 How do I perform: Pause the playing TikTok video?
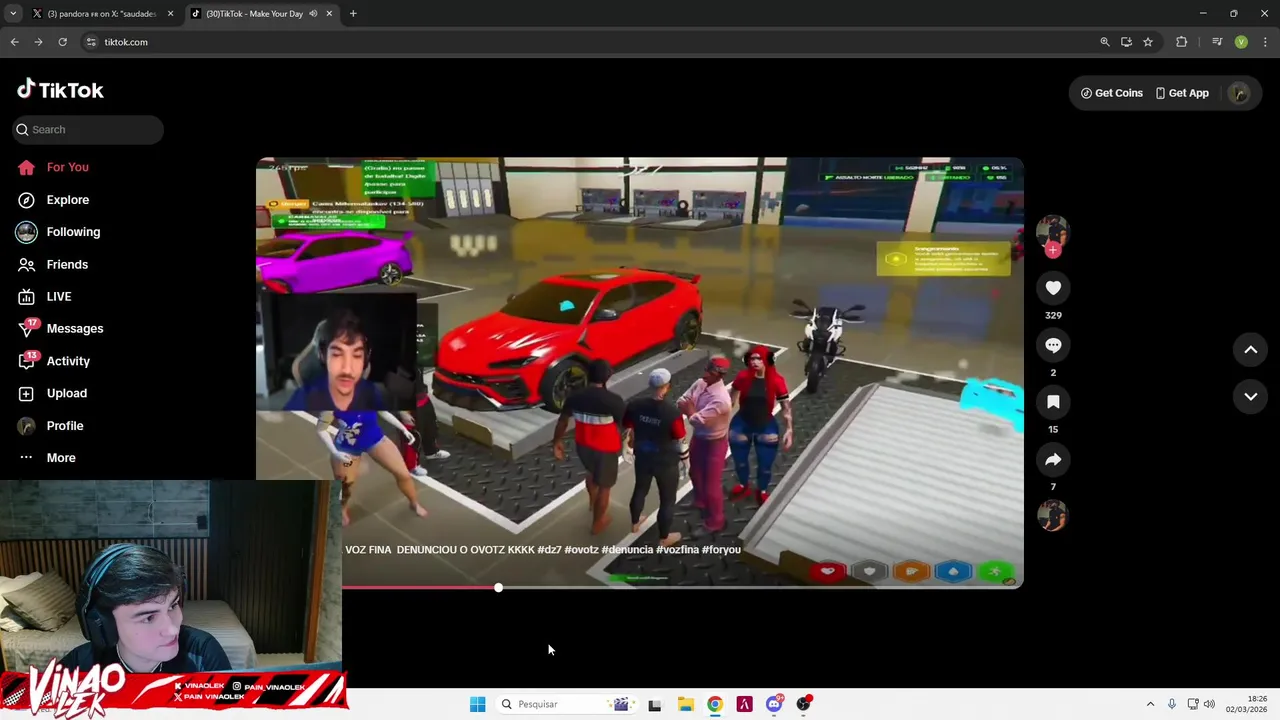point(640,372)
